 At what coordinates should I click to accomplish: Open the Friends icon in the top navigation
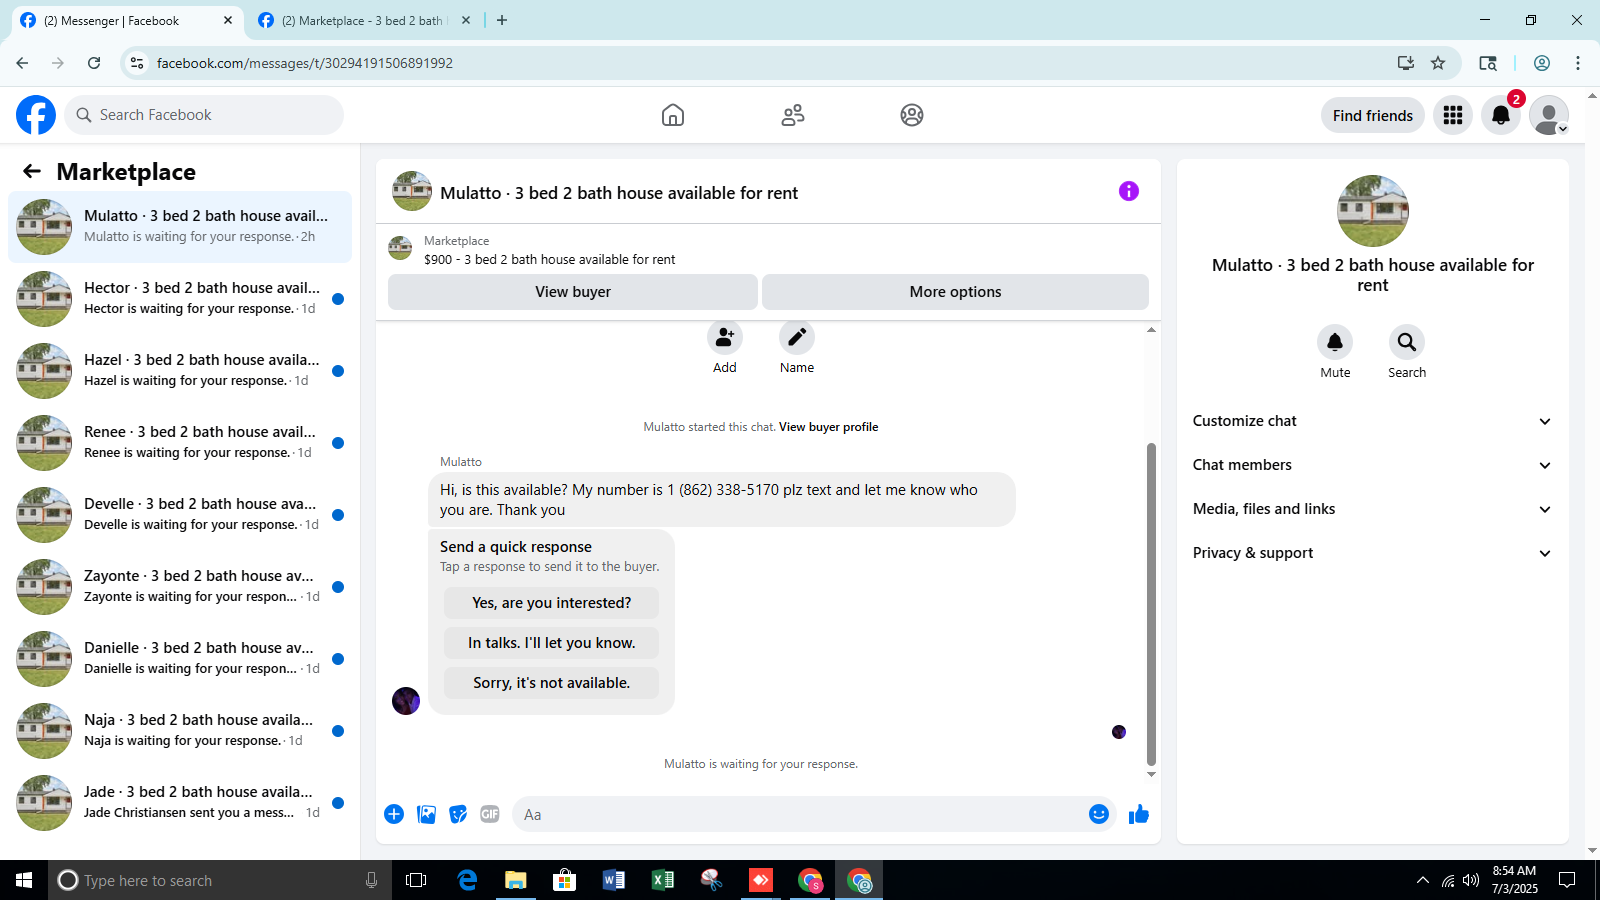(x=793, y=115)
